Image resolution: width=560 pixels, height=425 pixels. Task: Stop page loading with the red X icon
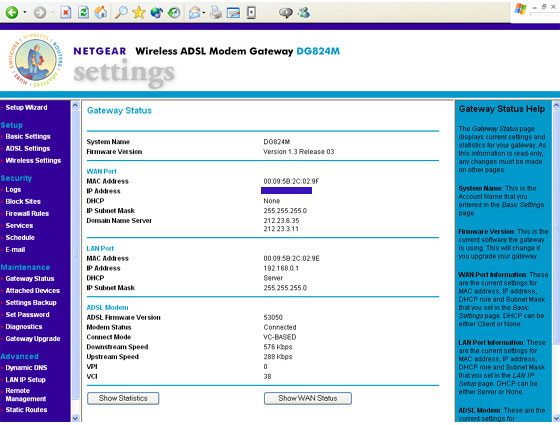pos(66,13)
